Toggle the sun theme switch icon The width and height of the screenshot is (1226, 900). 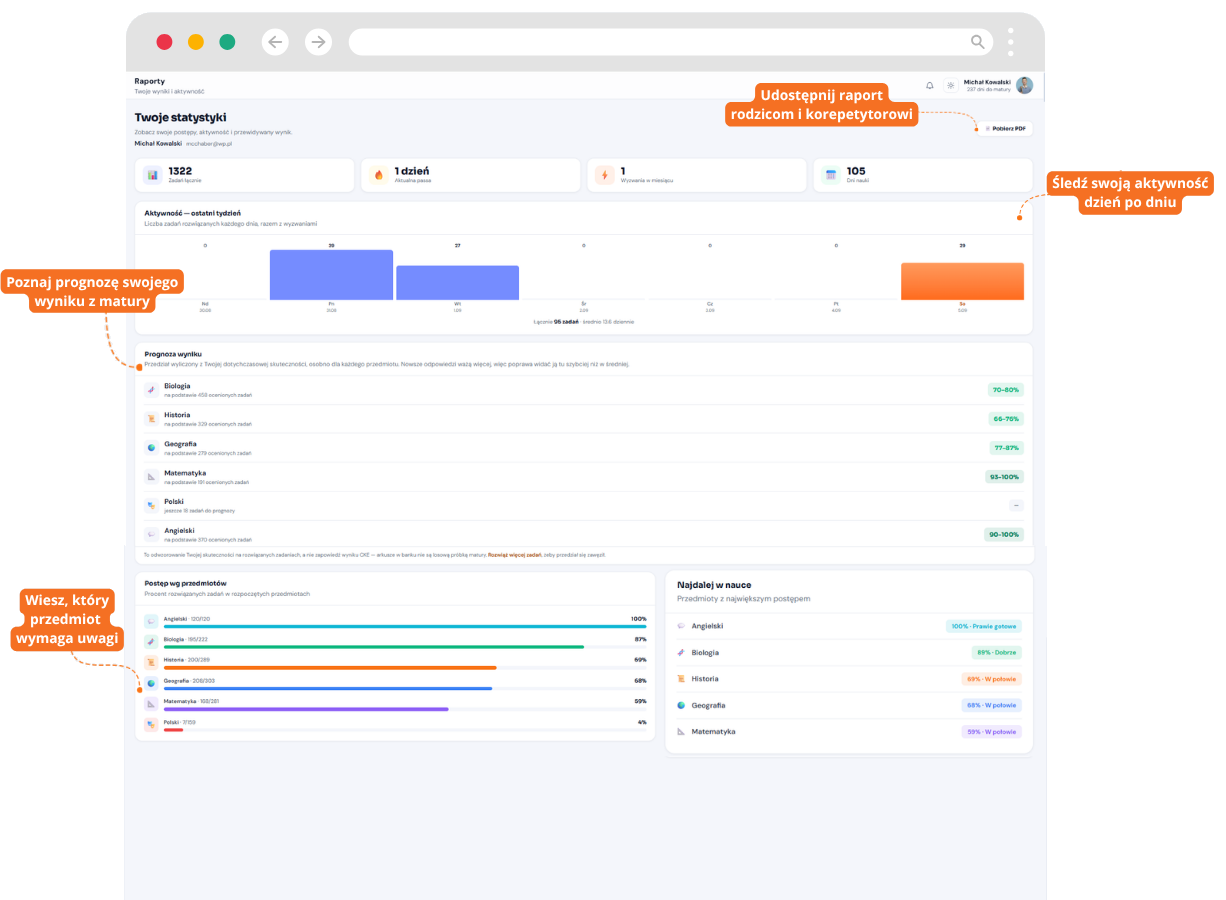950,86
